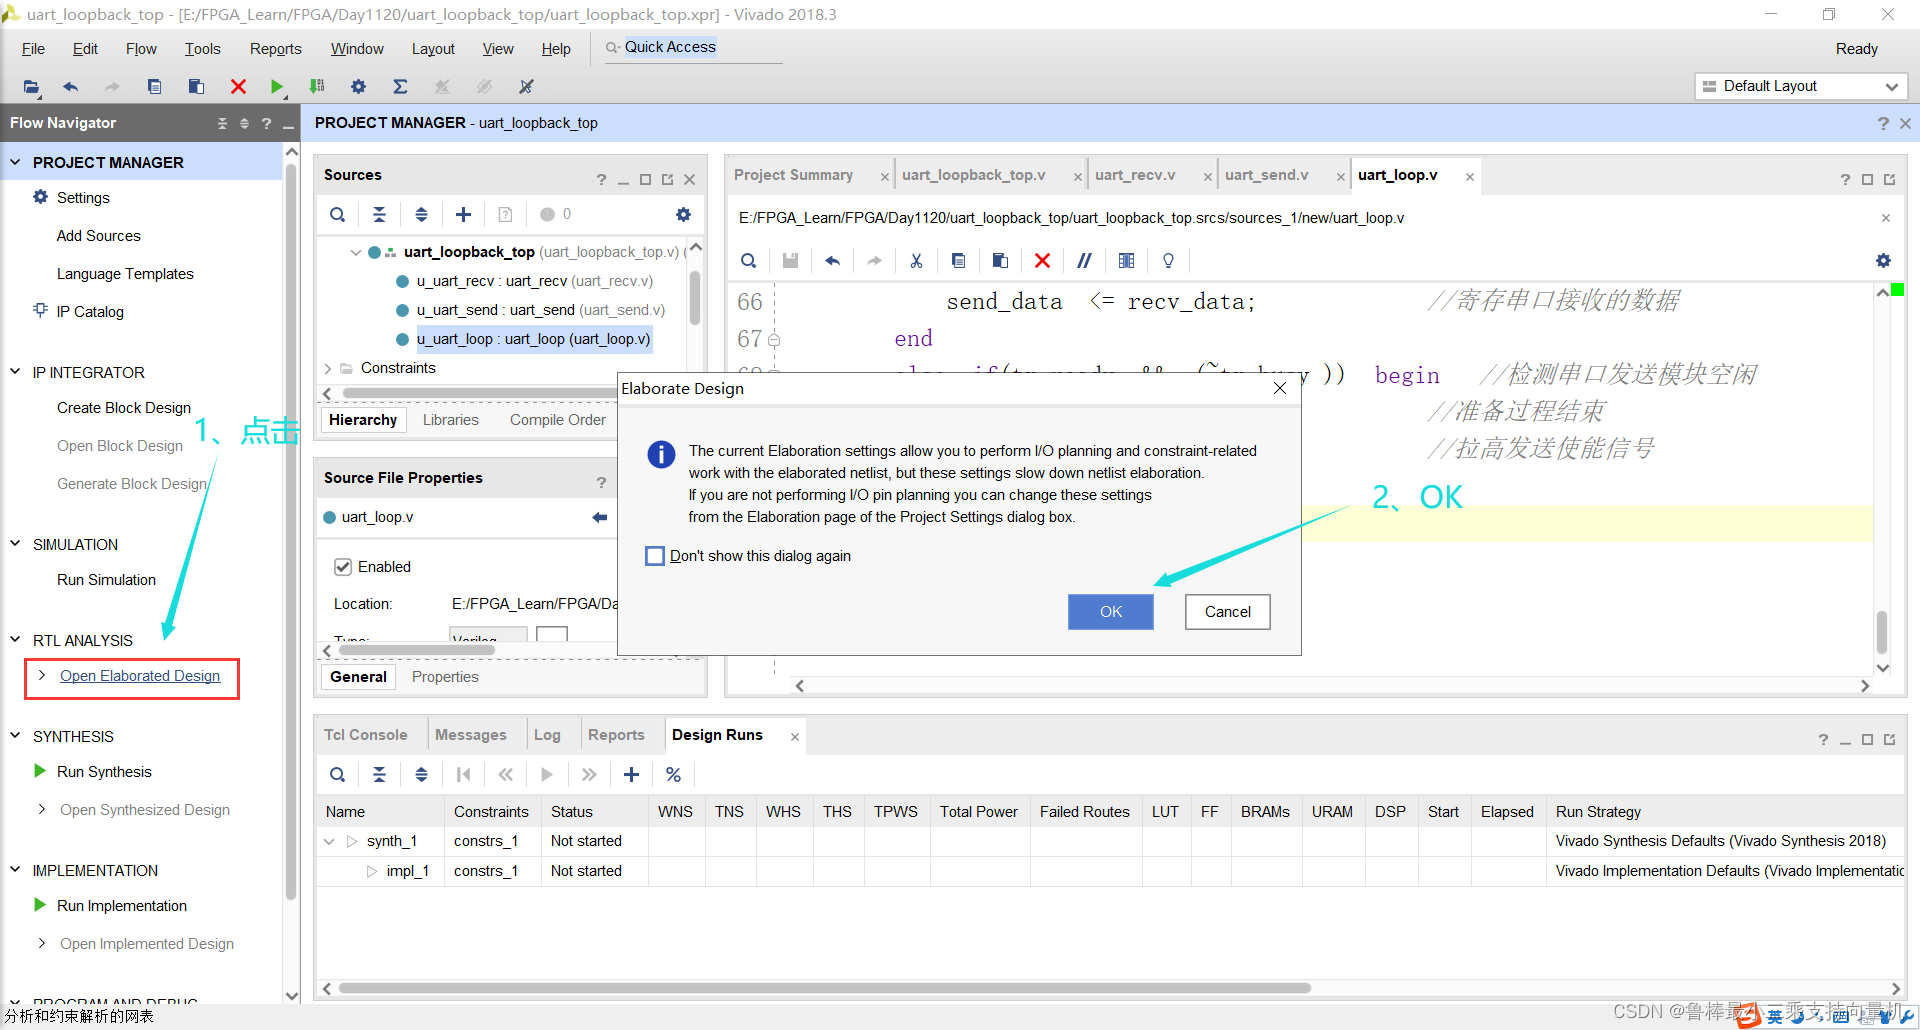
Task: Click the red delete X in editor toolbar
Action: coord(1042,260)
